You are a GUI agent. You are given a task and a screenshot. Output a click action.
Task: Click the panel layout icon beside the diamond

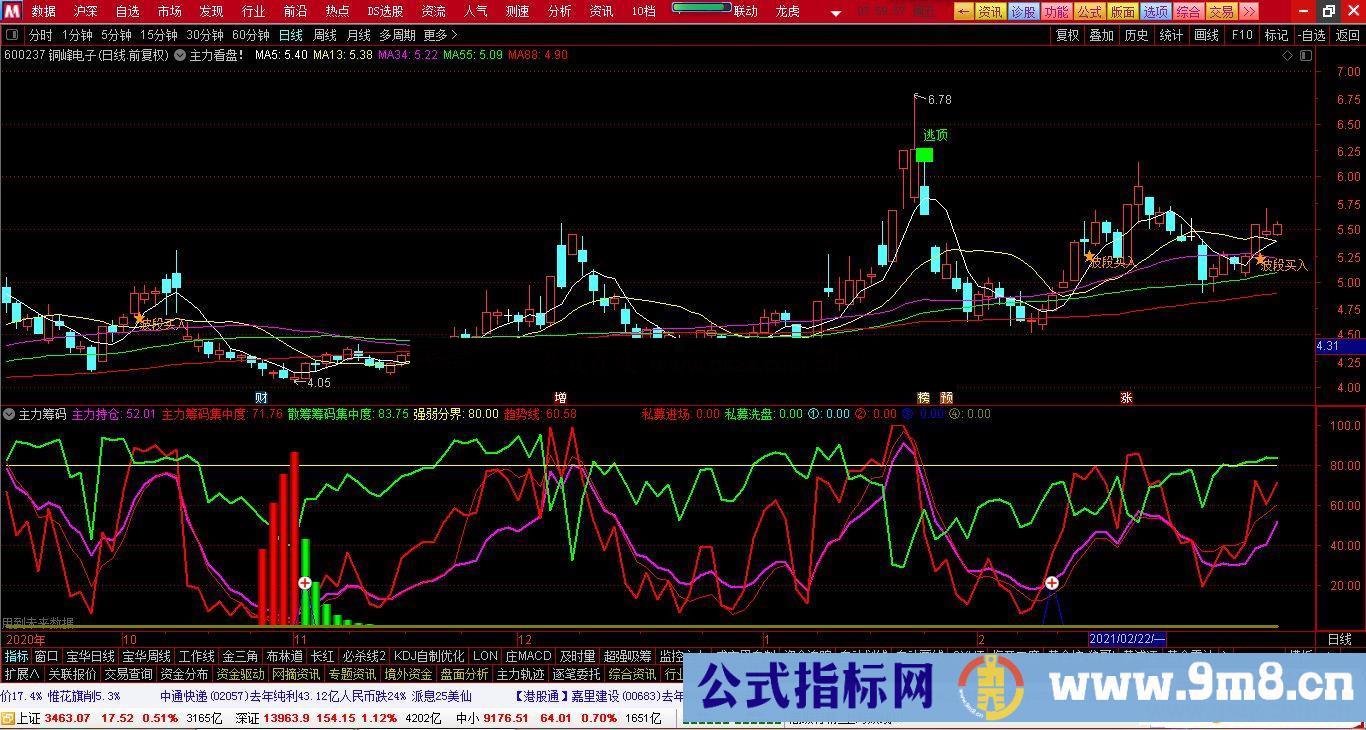pyautogui.click(x=1306, y=56)
